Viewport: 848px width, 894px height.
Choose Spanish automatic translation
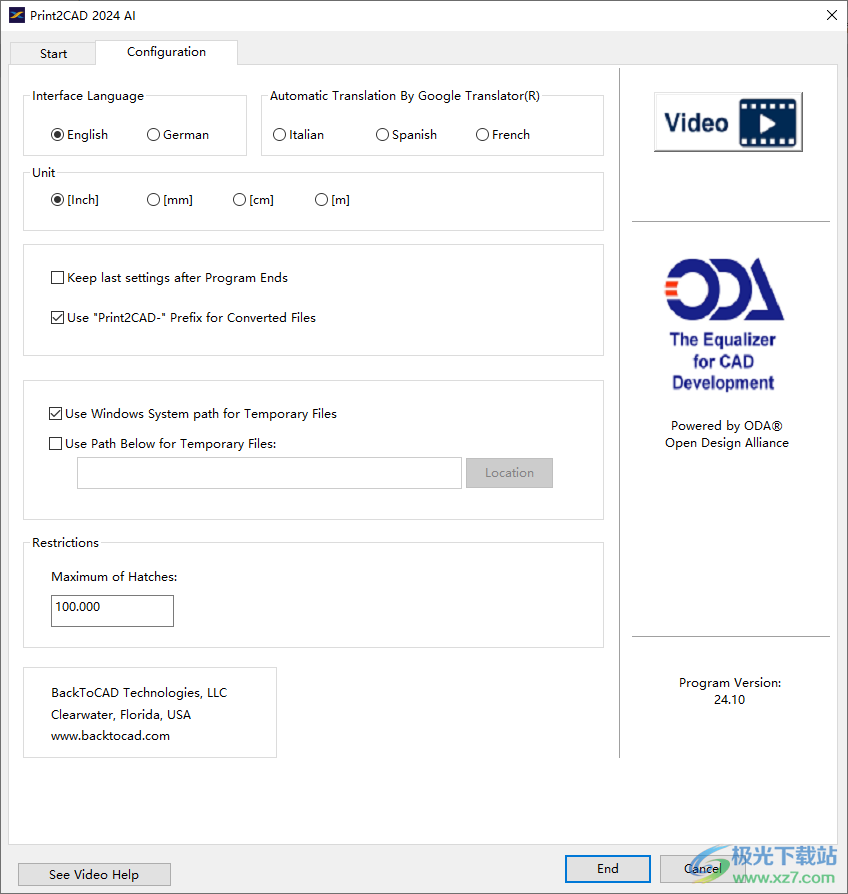click(x=407, y=135)
